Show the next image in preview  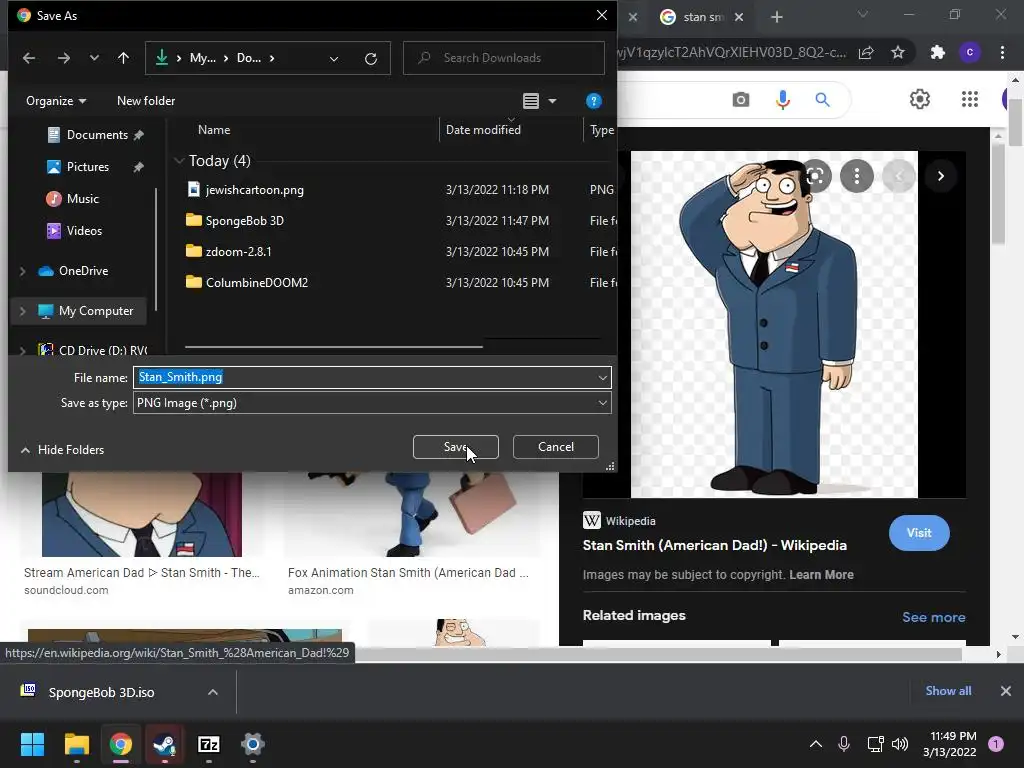point(940,176)
